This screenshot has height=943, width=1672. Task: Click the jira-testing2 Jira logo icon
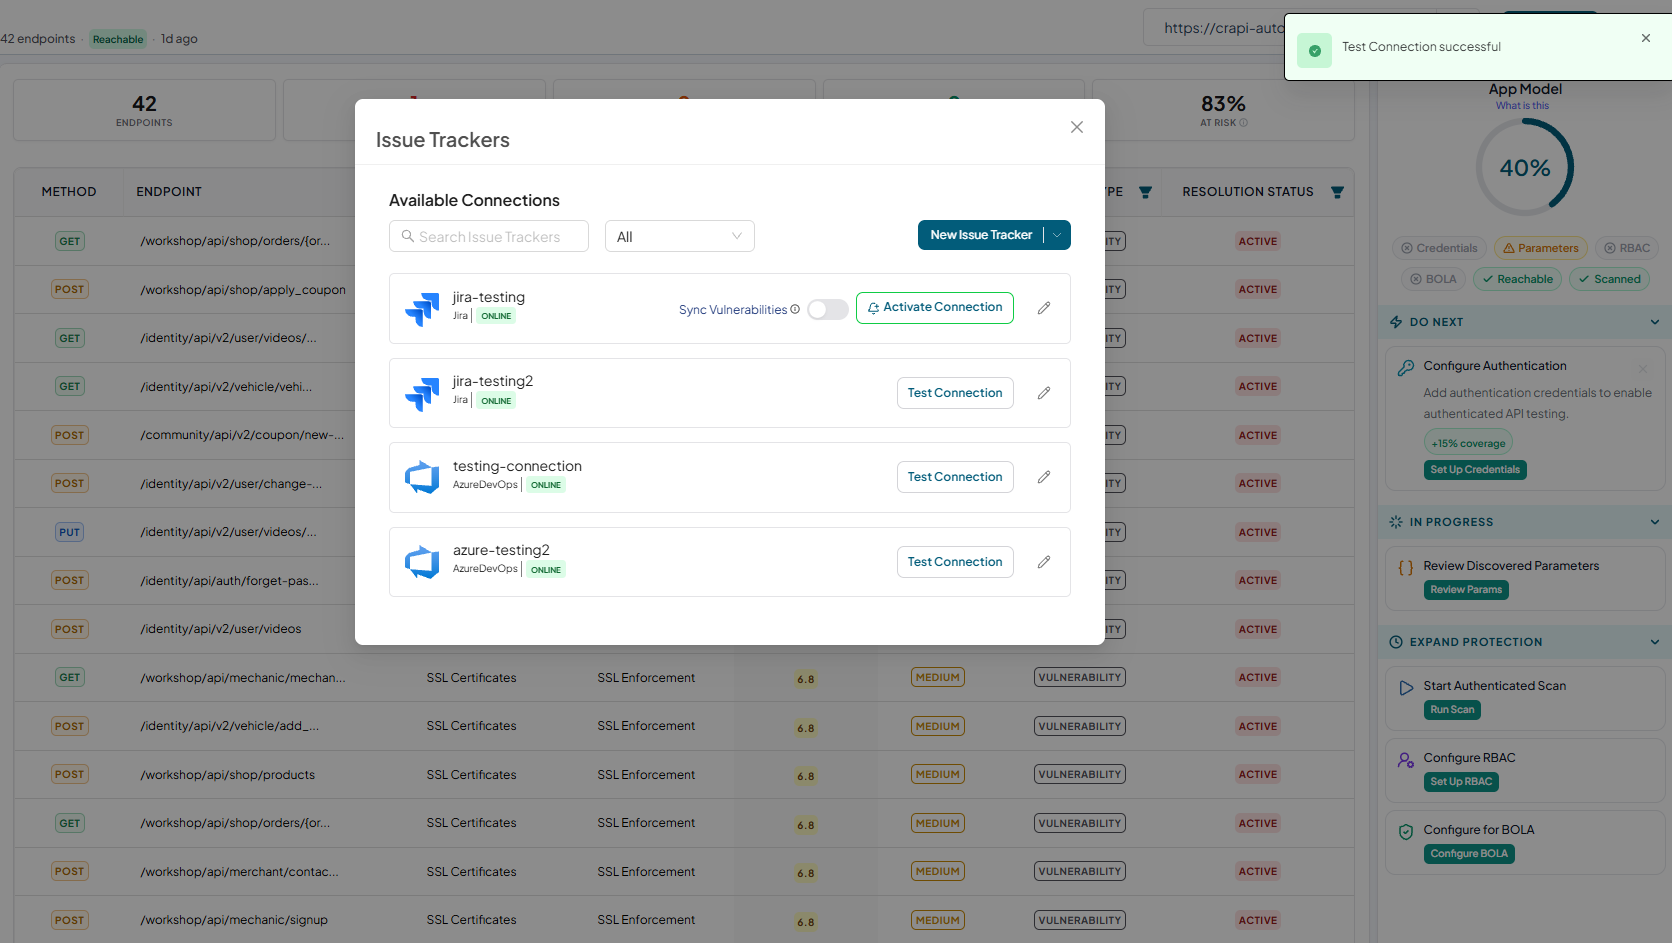pos(422,394)
